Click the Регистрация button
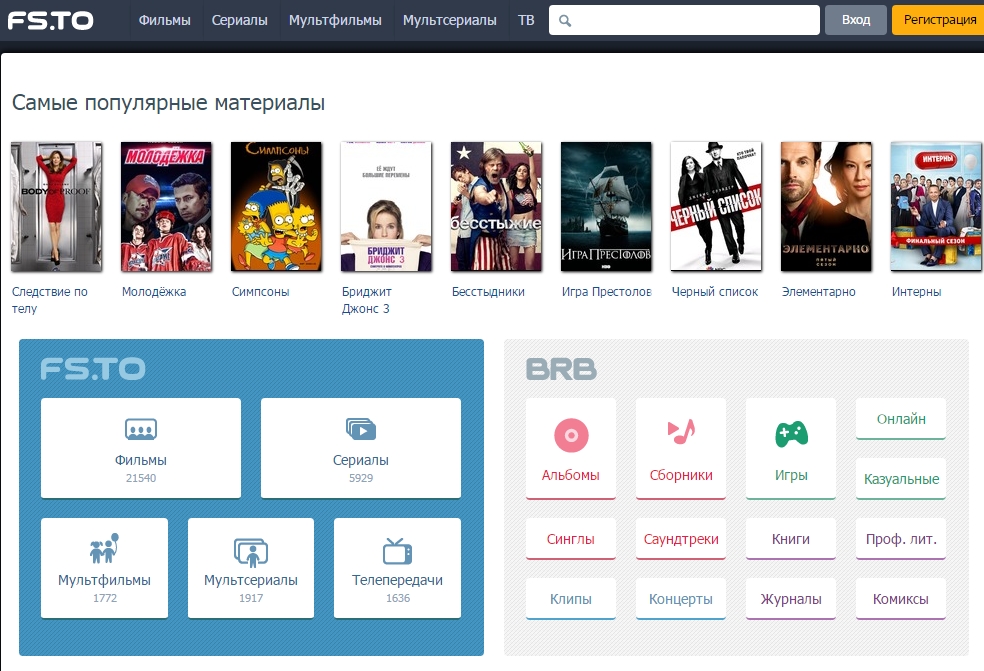984x671 pixels. click(939, 20)
